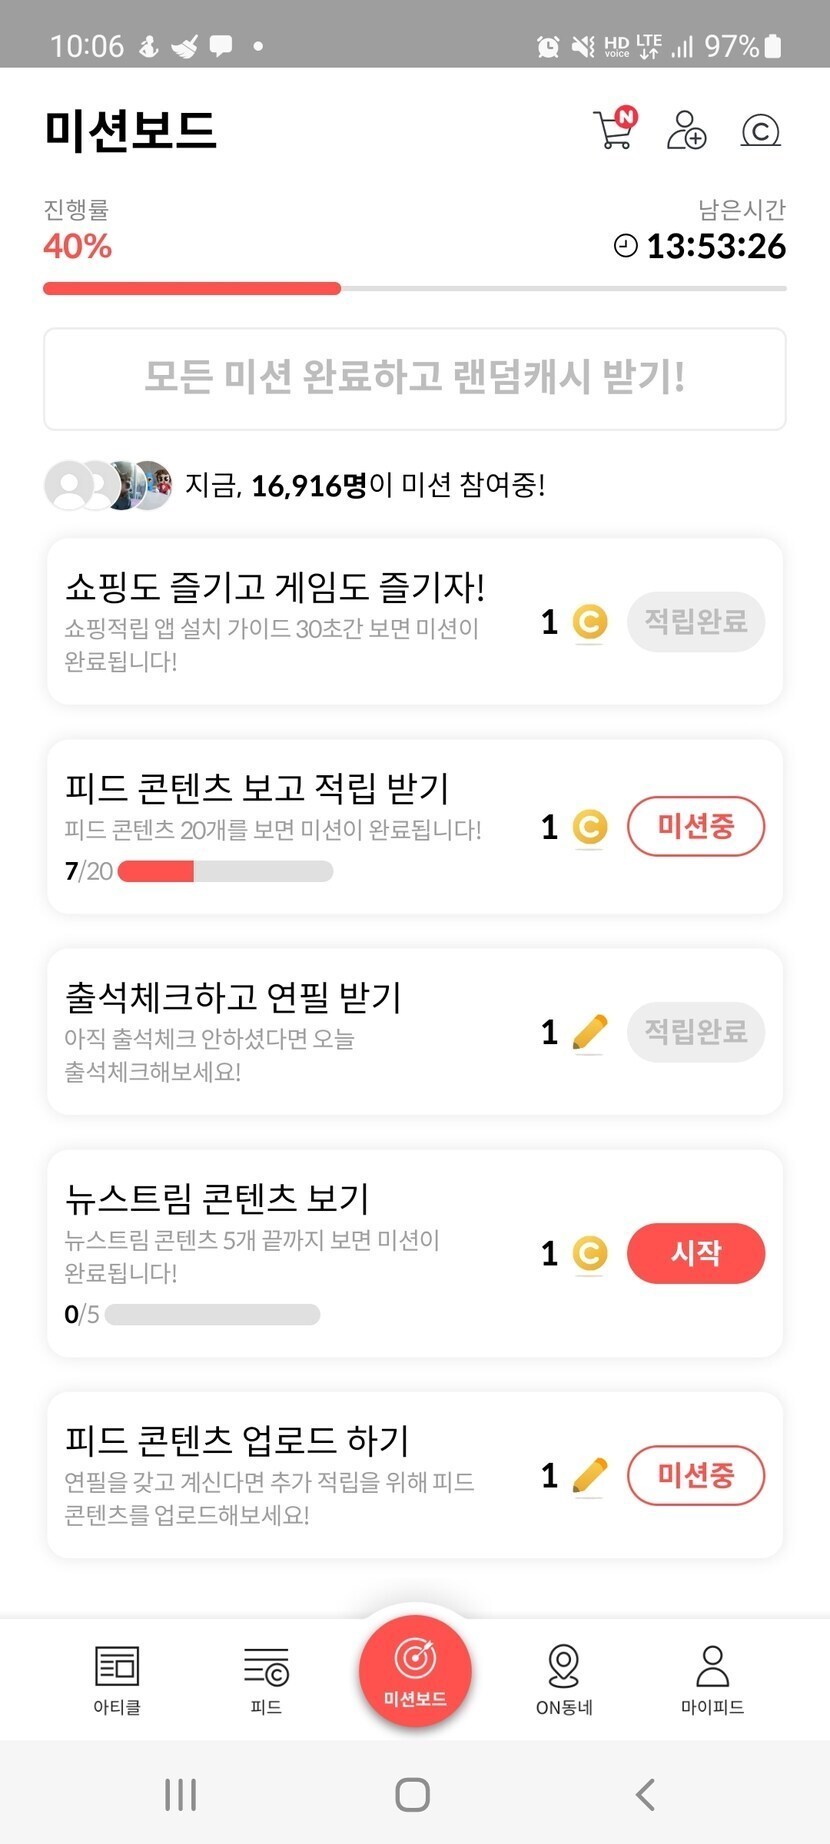The width and height of the screenshot is (830, 1844).
Task: Tap 미션중 button for 피드 콘텐츠 보고 적립 받기
Action: (695, 826)
